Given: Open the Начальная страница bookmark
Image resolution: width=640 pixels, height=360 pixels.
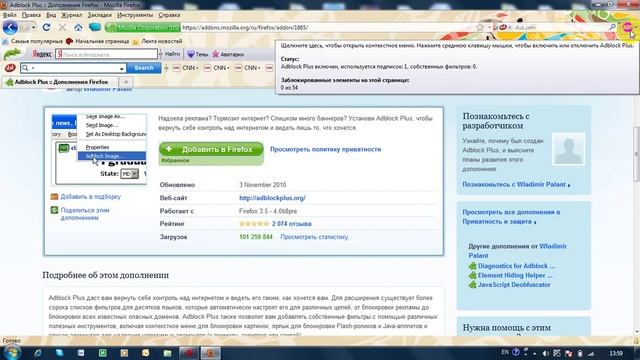Looking at the screenshot, I should [x=98, y=41].
